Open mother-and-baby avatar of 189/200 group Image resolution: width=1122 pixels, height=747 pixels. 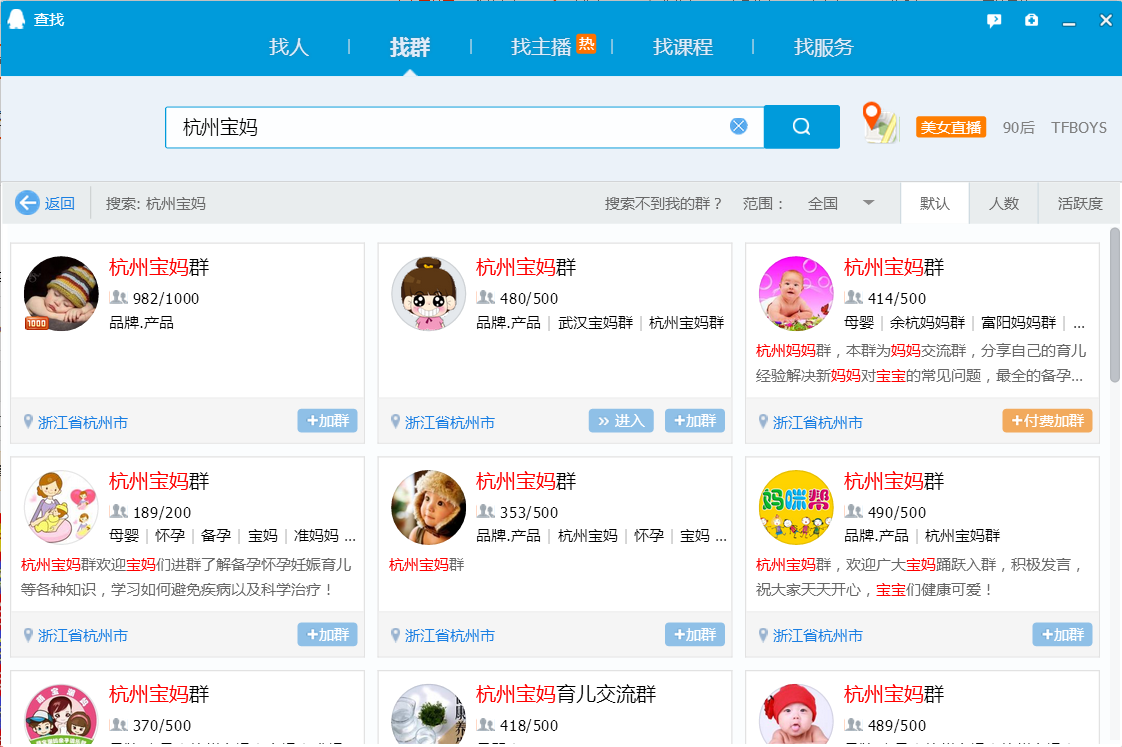(x=61, y=507)
